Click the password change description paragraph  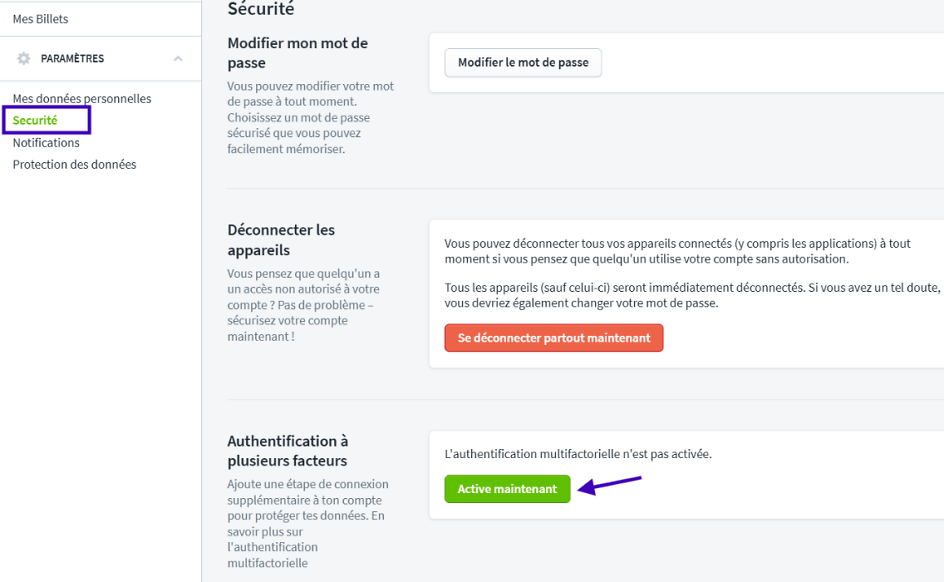tap(310, 117)
